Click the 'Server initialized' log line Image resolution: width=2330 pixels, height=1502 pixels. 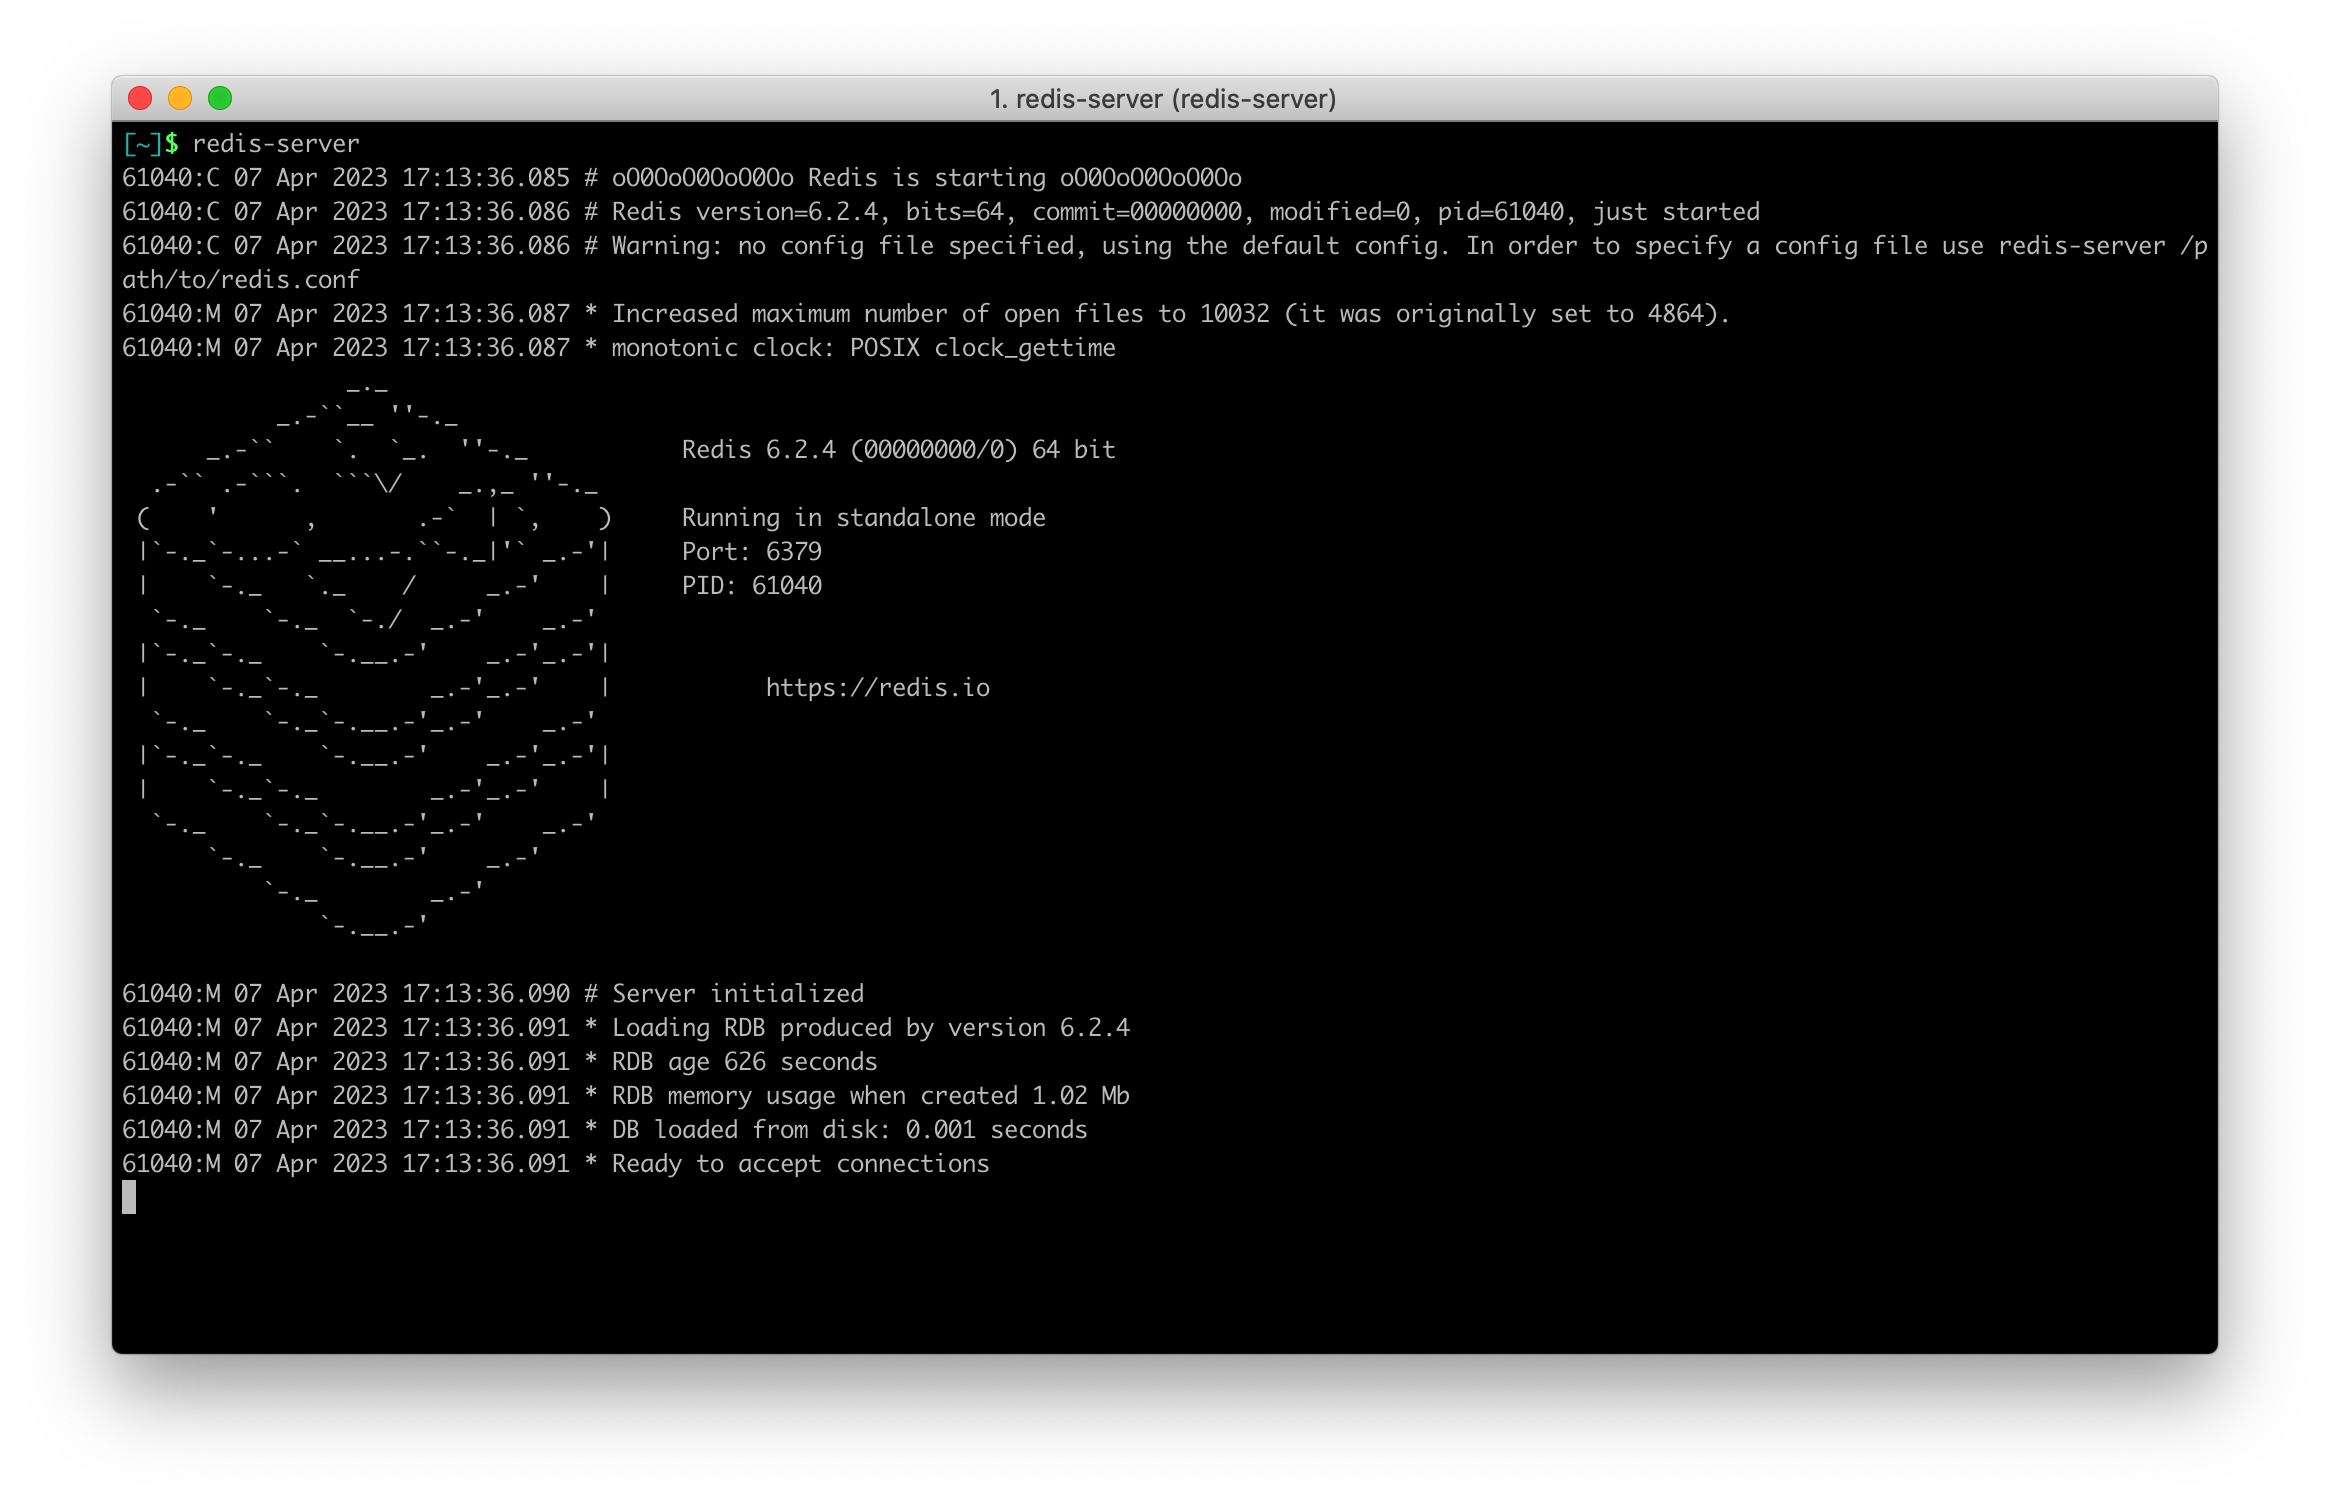tap(737, 994)
